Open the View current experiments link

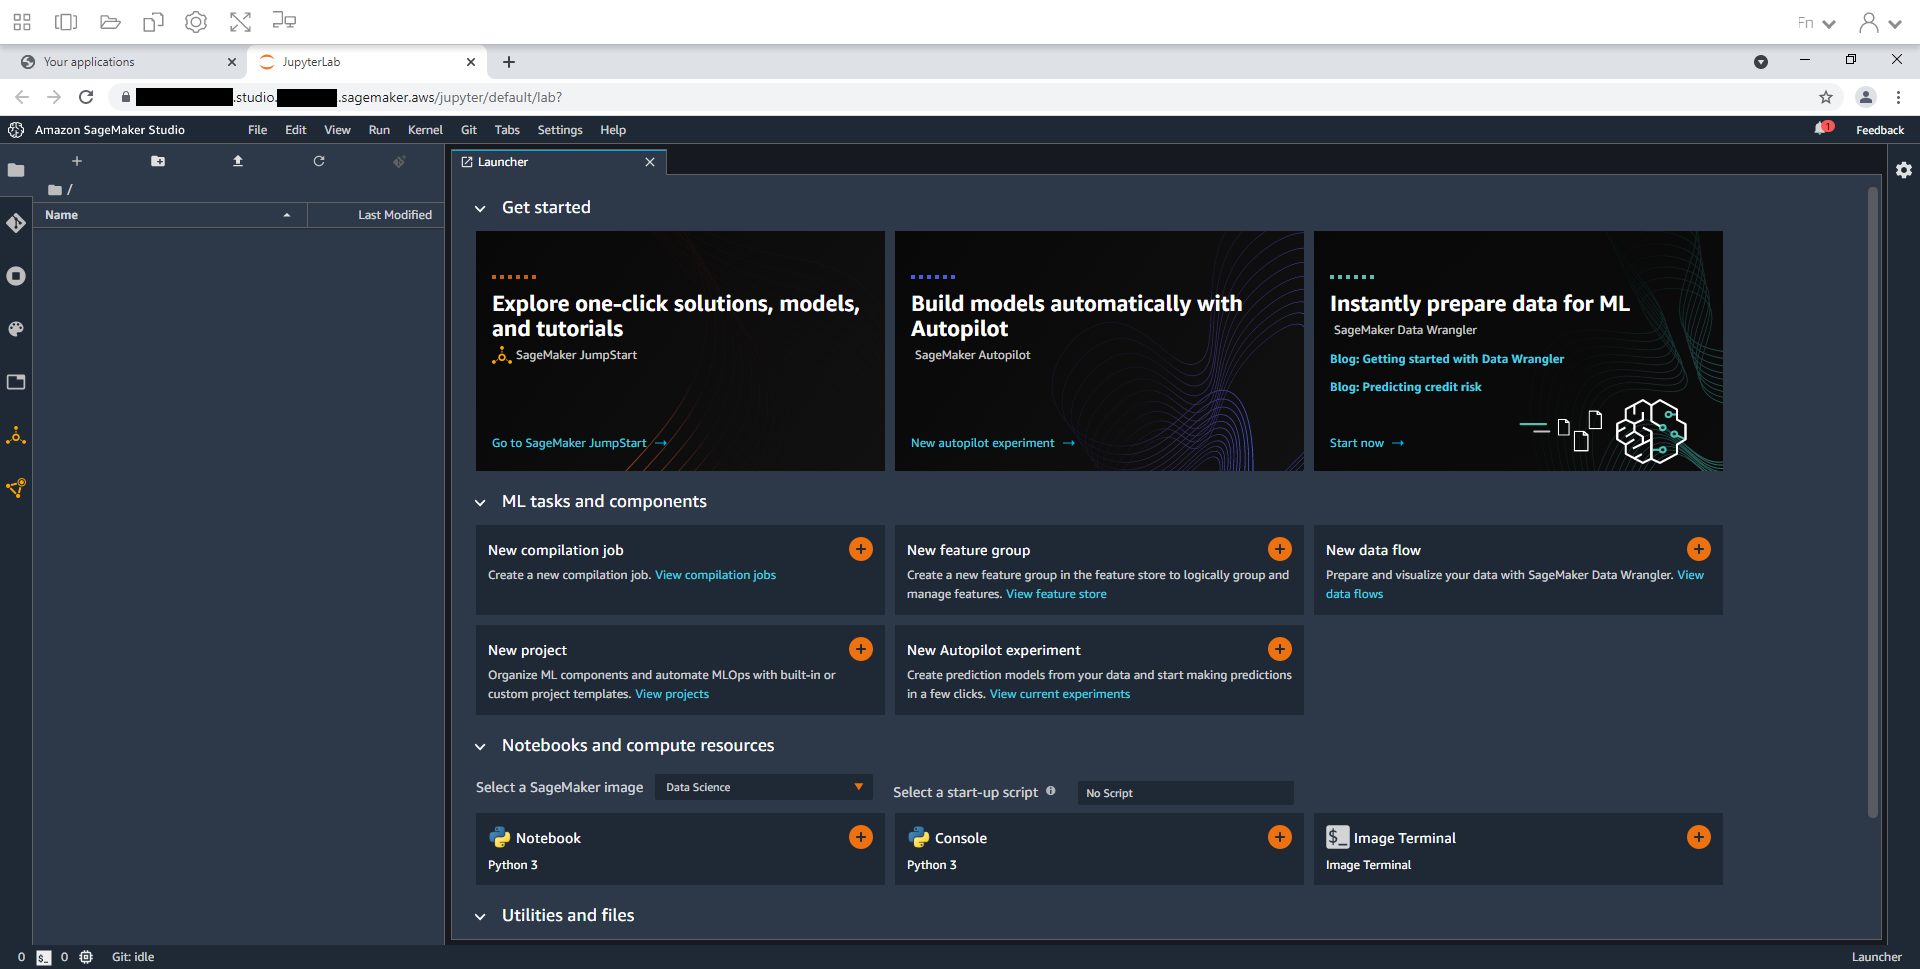1060,694
